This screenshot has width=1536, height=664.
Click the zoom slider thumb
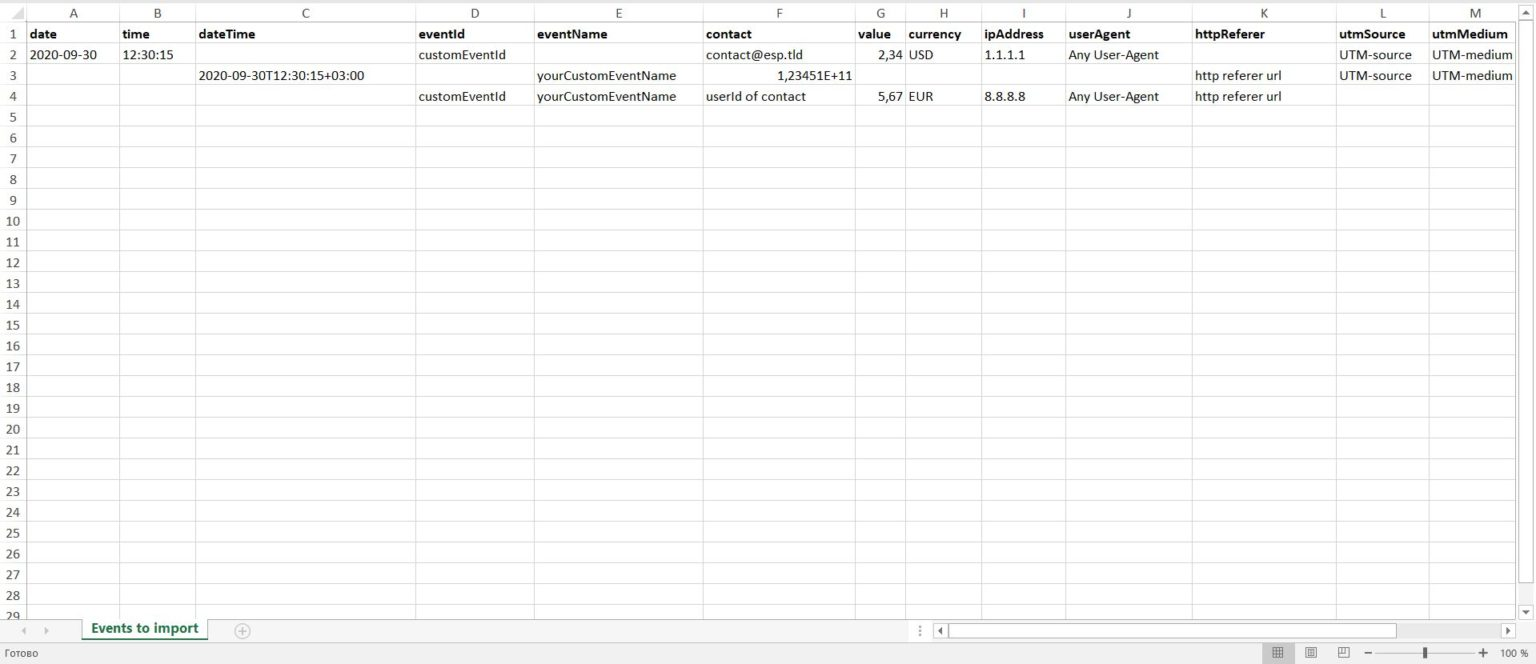coord(1425,653)
